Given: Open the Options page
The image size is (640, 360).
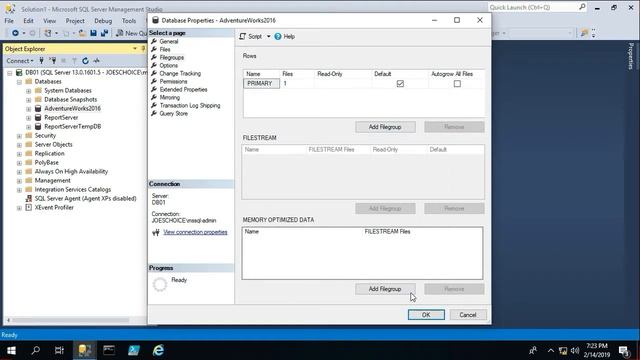Looking at the screenshot, I should click(x=169, y=65).
